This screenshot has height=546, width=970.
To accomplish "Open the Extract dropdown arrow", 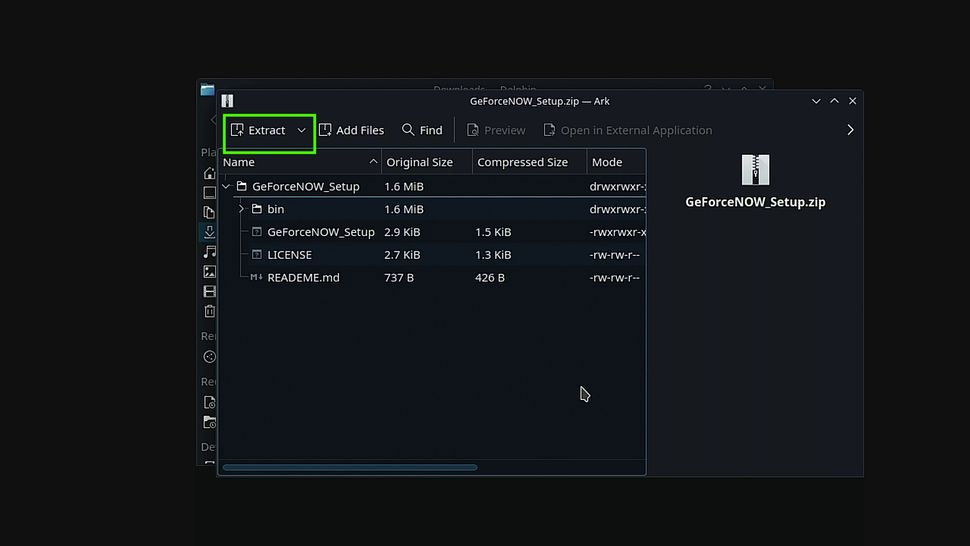I will click(301, 130).
